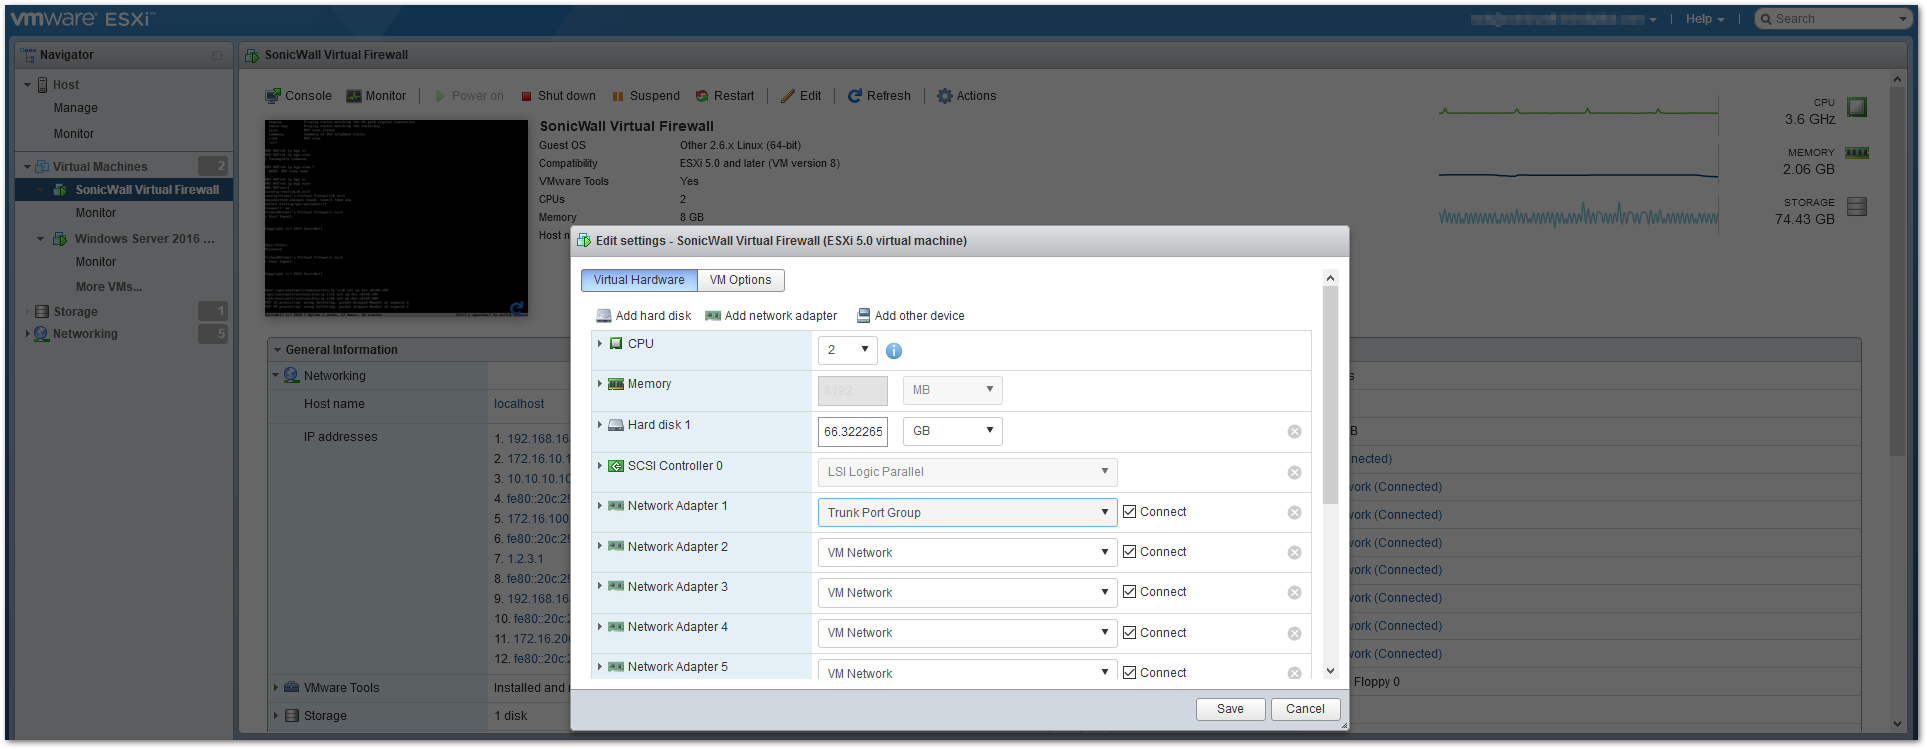Click the Edit pencil toolbar button
1927x749 pixels.
point(801,96)
